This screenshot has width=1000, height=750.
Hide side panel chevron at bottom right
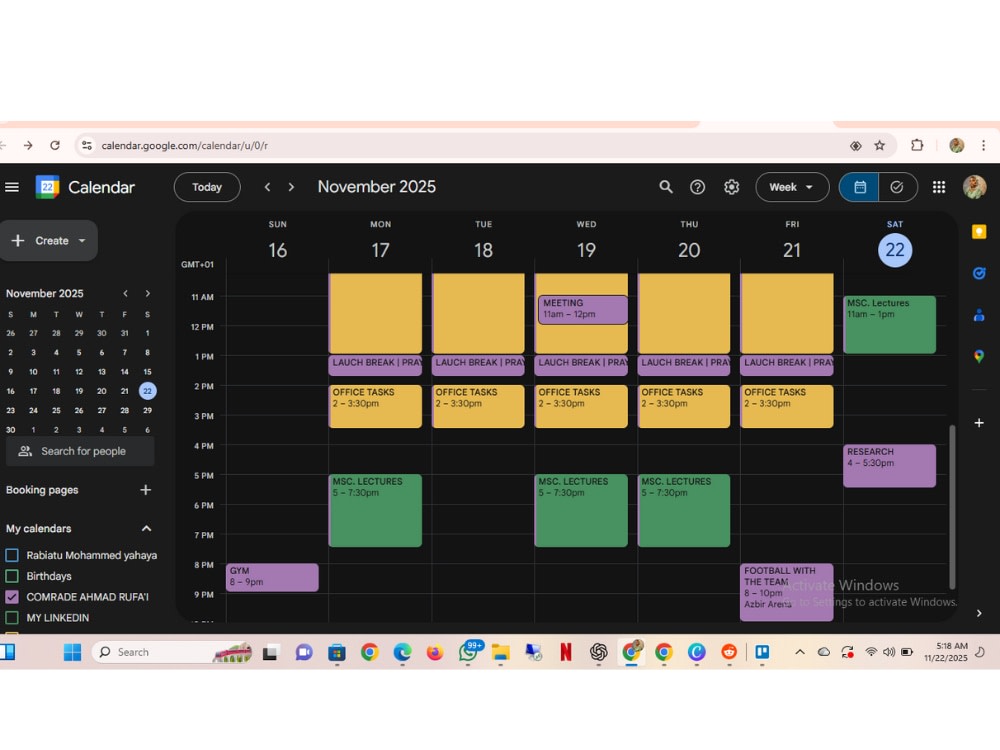tap(979, 613)
